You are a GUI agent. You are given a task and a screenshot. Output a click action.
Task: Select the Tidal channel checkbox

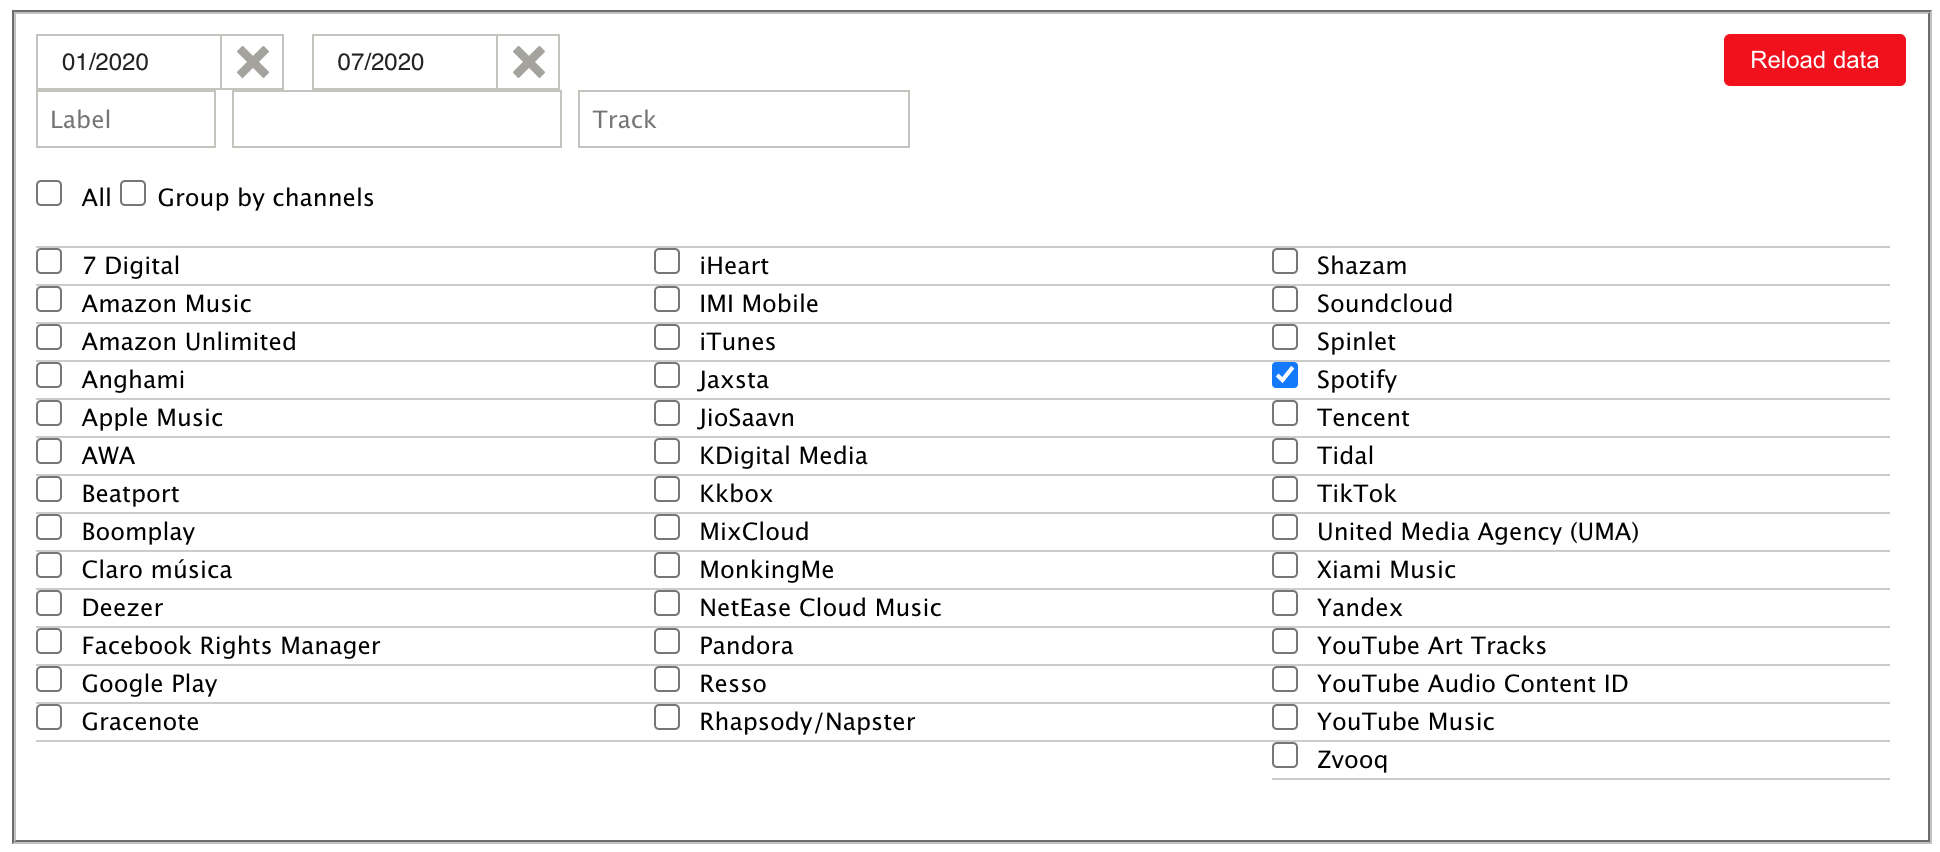click(1285, 451)
